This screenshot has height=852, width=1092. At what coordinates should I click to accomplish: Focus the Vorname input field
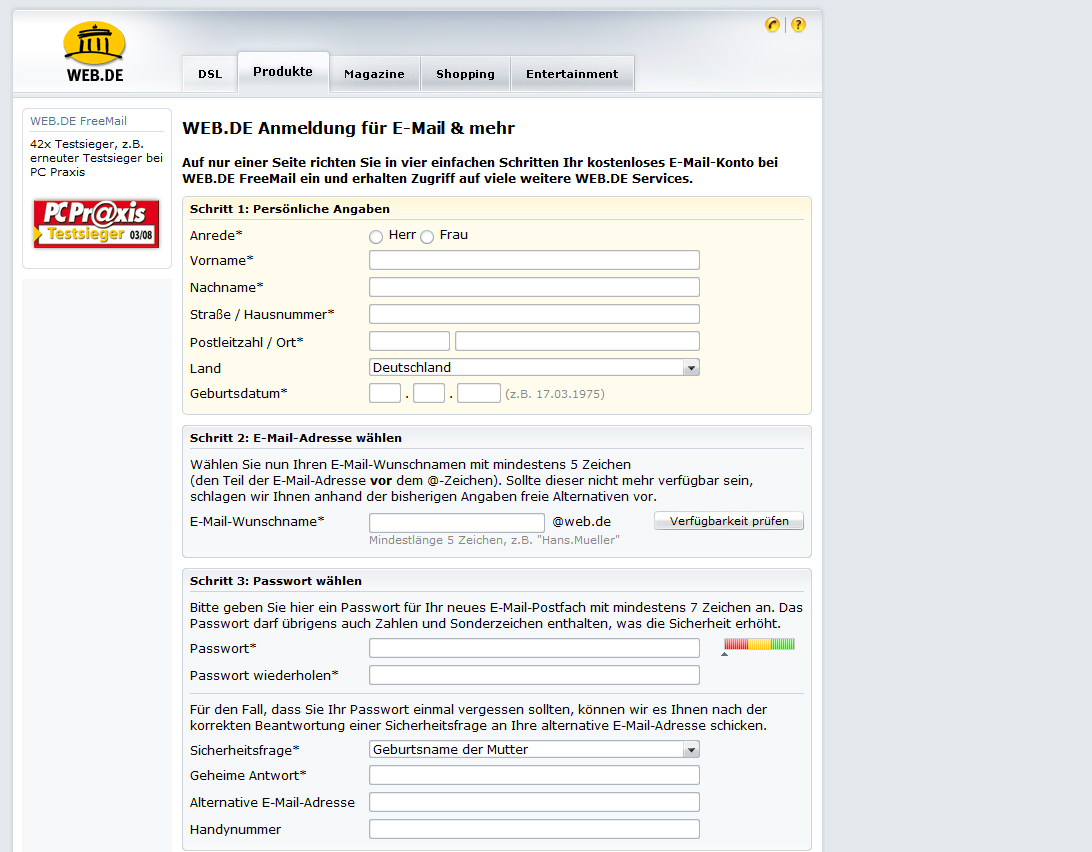click(534, 261)
